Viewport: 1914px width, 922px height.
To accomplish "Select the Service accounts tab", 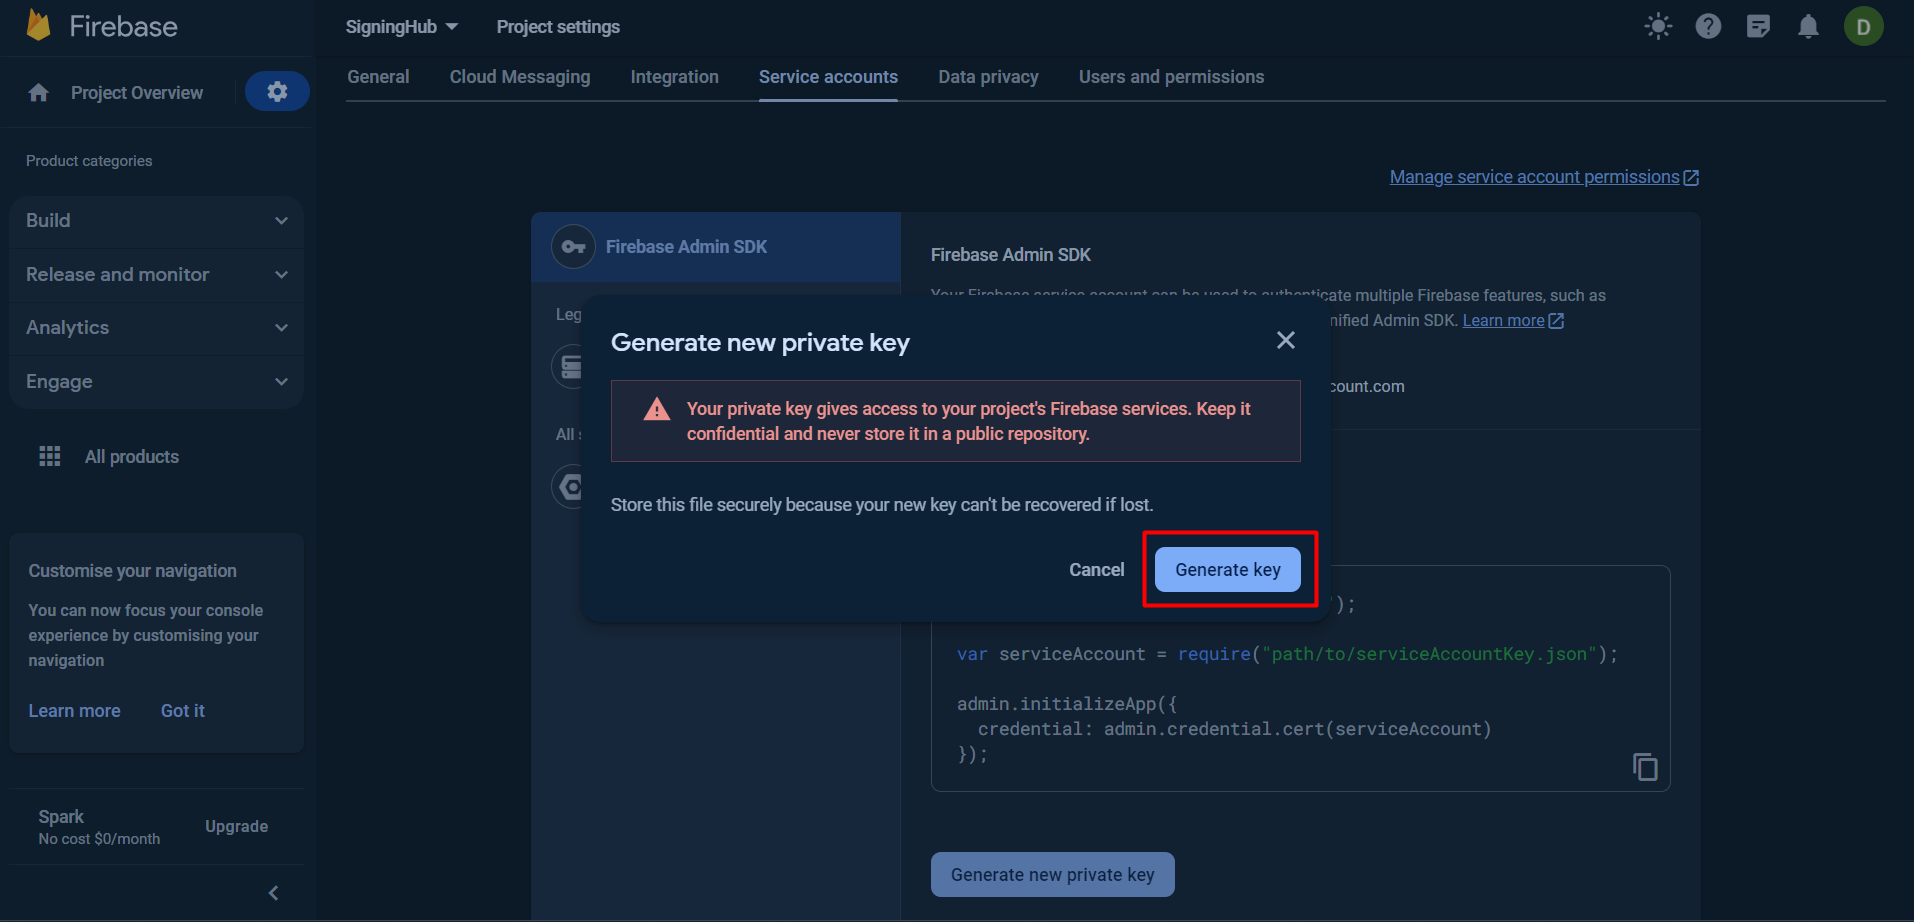I will [x=828, y=77].
